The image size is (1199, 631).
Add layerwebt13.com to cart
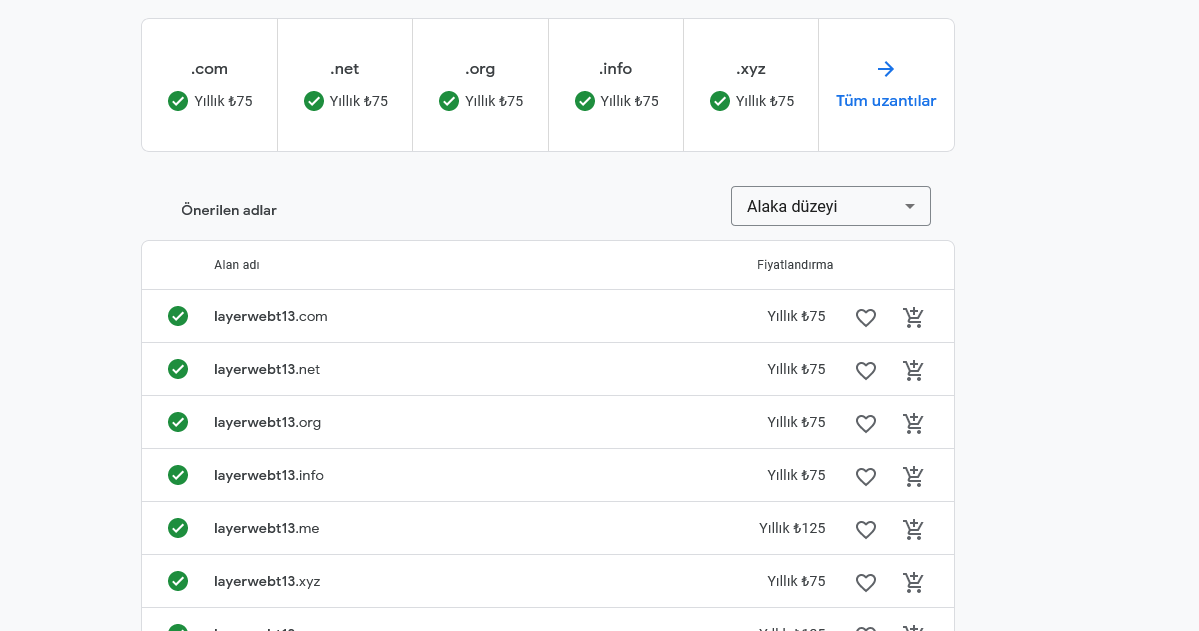coord(913,317)
